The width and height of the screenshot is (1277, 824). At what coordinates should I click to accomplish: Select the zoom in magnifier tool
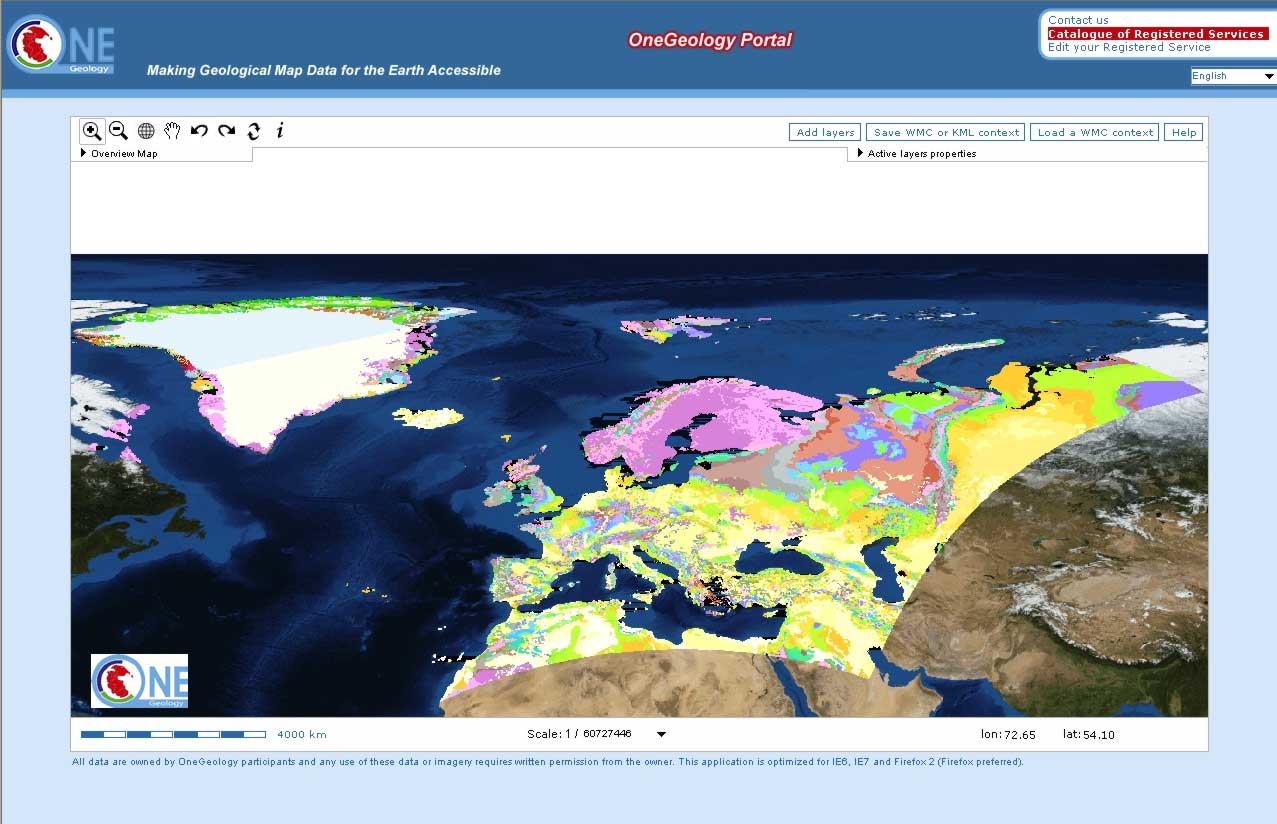click(92, 131)
